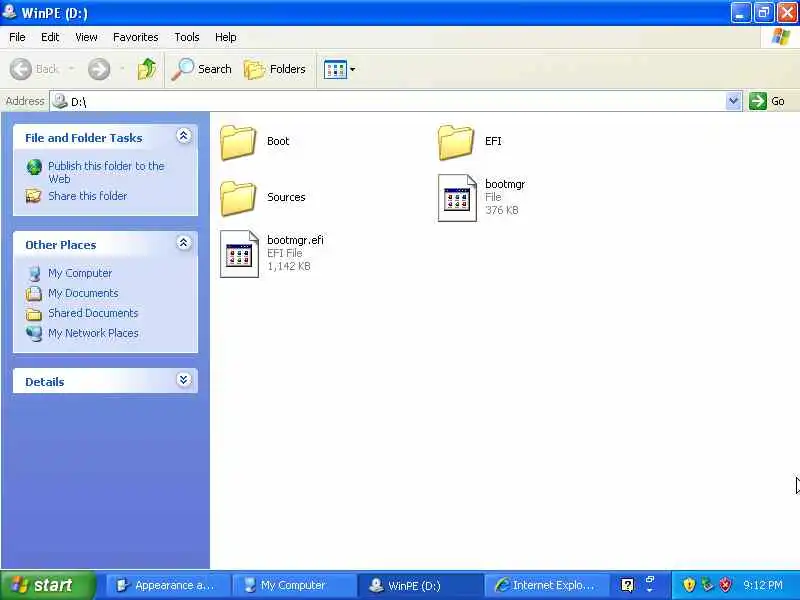Click the taskbar clock 9:12 PM

coord(763,585)
